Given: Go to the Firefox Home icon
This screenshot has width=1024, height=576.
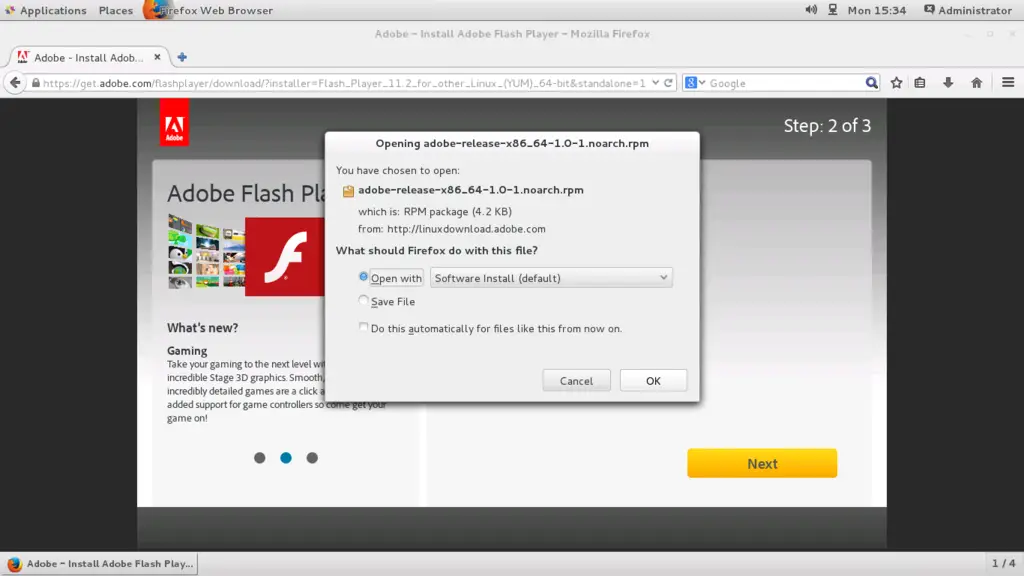Looking at the screenshot, I should [x=976, y=83].
